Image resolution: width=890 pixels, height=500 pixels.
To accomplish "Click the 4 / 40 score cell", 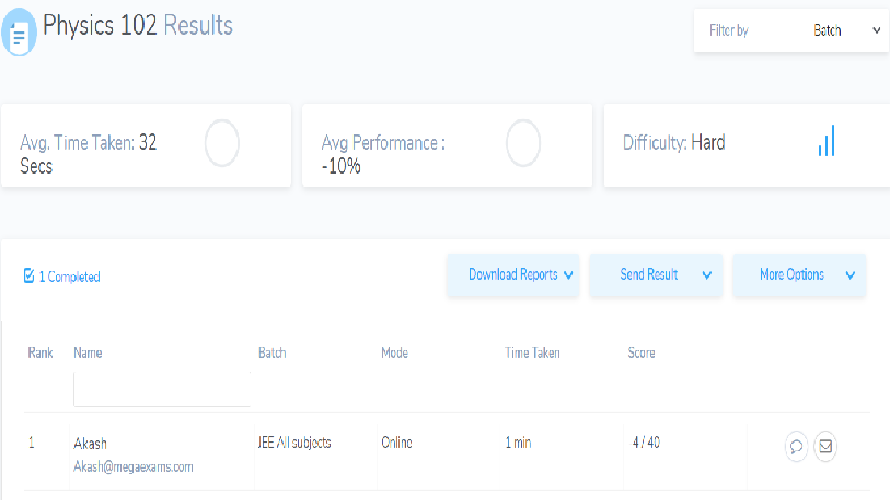I will (x=646, y=443).
